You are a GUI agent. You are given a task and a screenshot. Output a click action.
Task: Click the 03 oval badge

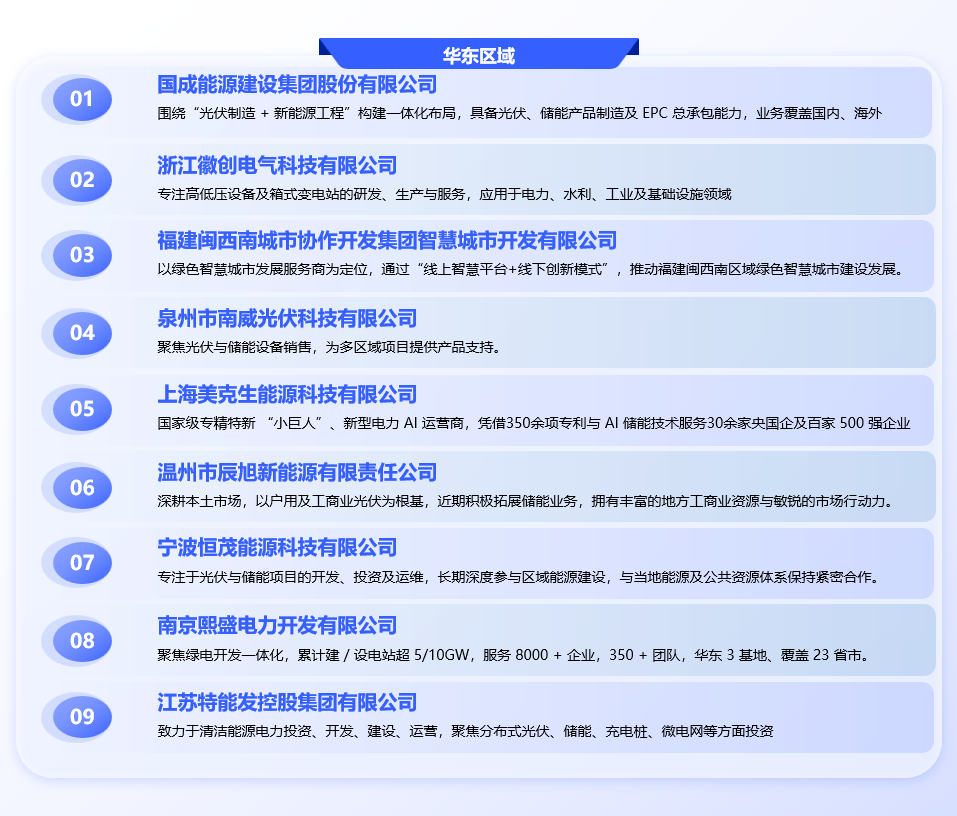[x=82, y=255]
